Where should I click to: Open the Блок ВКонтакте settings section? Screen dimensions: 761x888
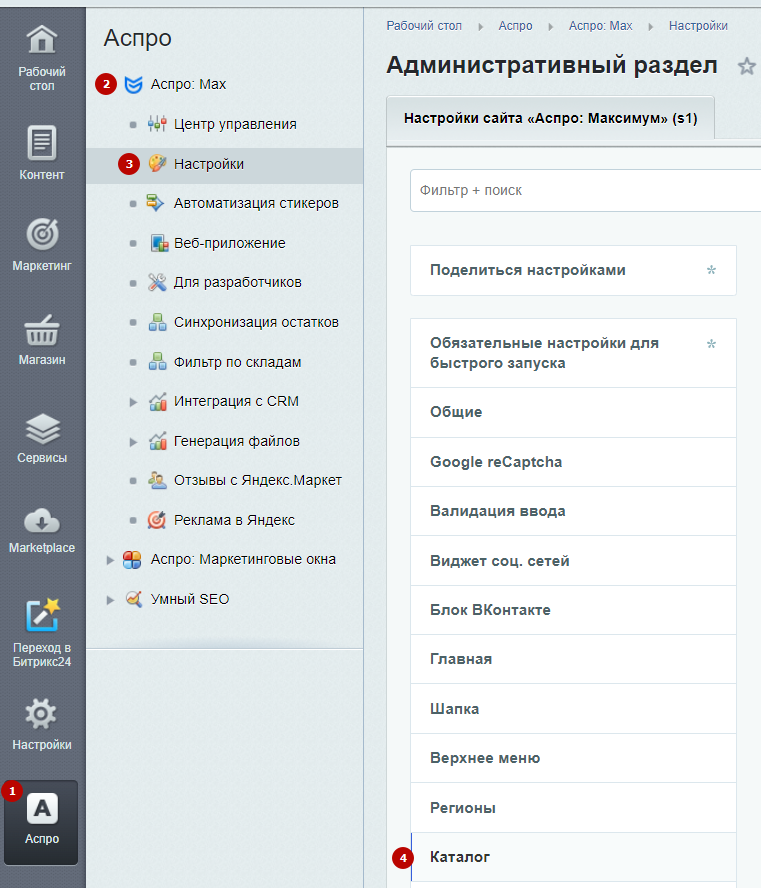point(573,610)
